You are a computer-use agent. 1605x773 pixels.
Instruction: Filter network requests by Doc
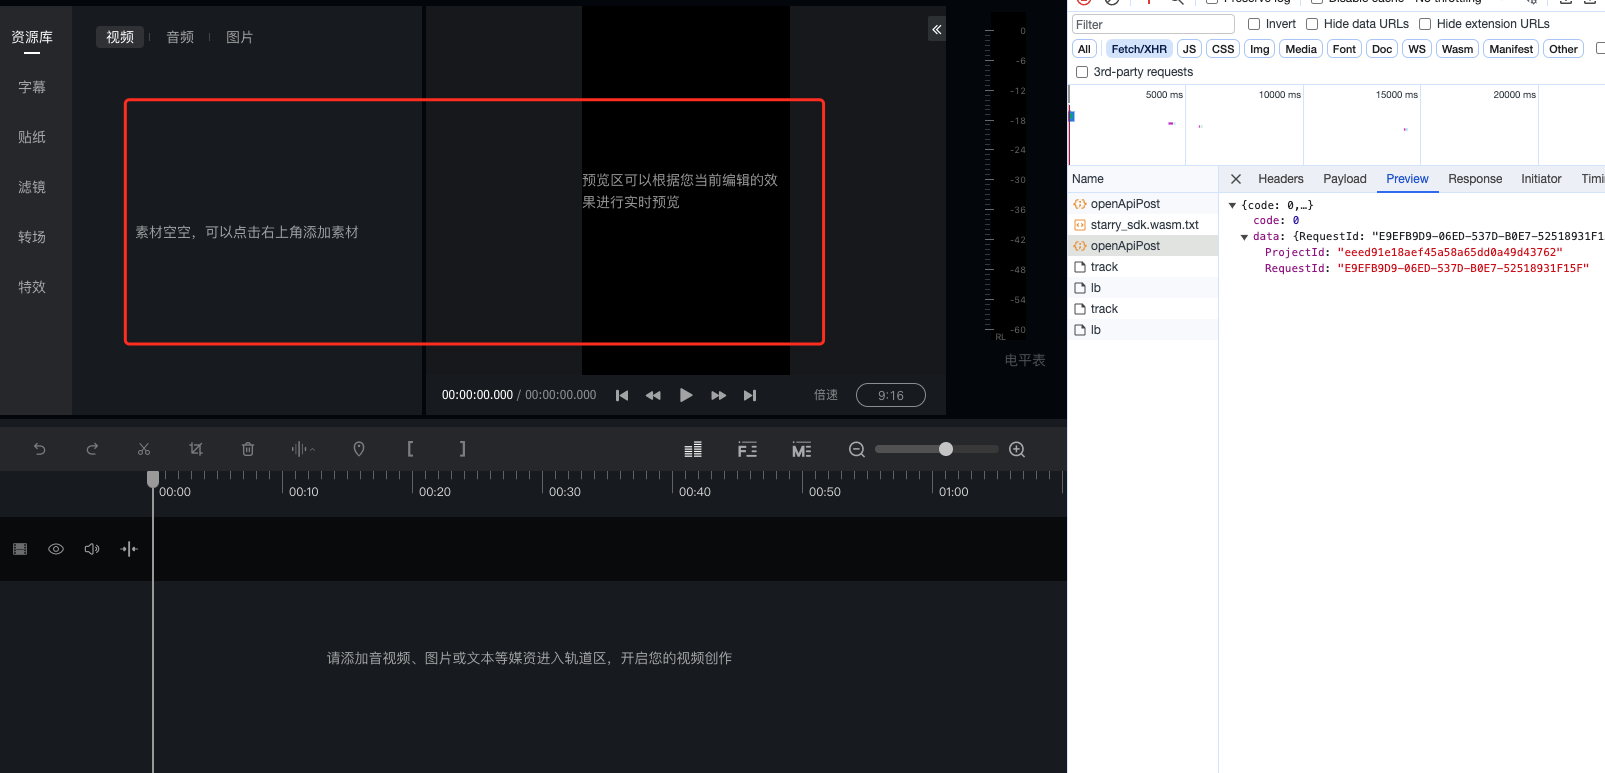click(1382, 49)
